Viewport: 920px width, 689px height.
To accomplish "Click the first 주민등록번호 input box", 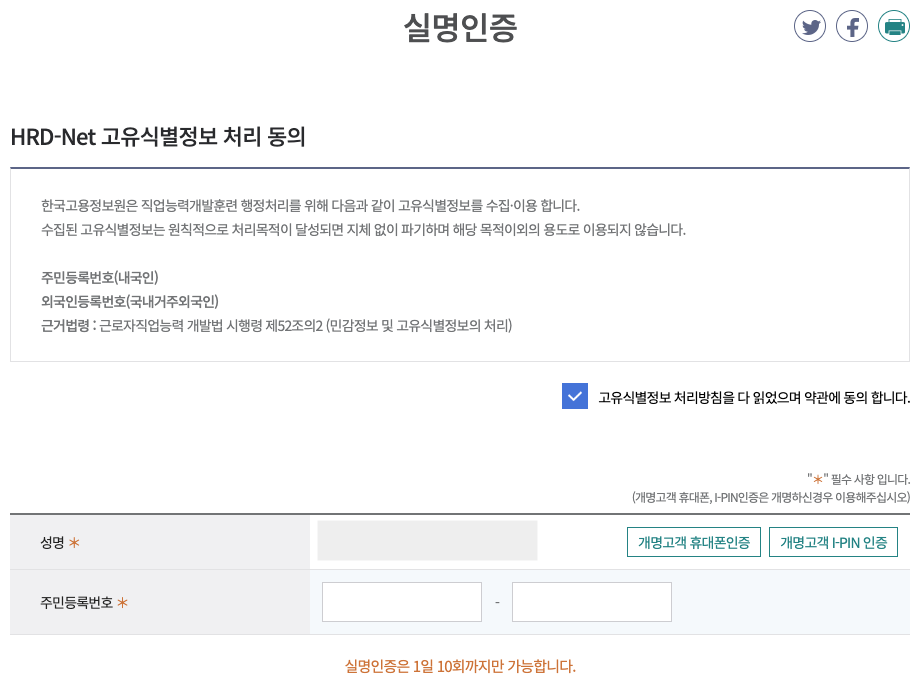I will coord(400,601).
